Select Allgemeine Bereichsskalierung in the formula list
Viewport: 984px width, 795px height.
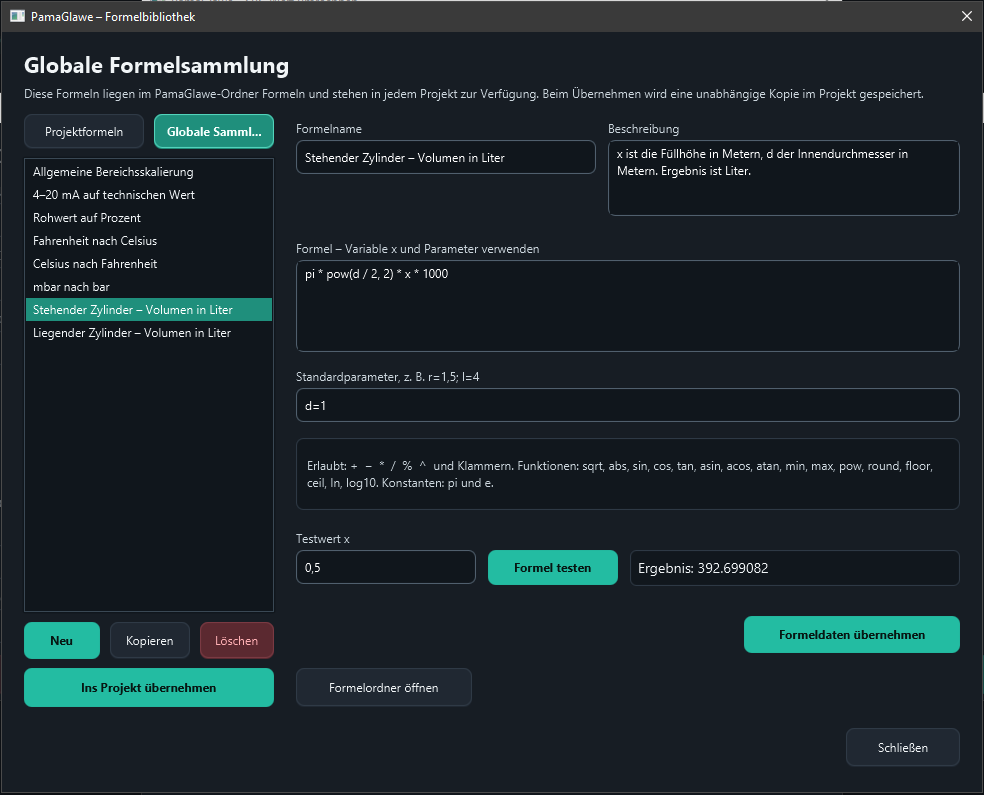(x=149, y=172)
